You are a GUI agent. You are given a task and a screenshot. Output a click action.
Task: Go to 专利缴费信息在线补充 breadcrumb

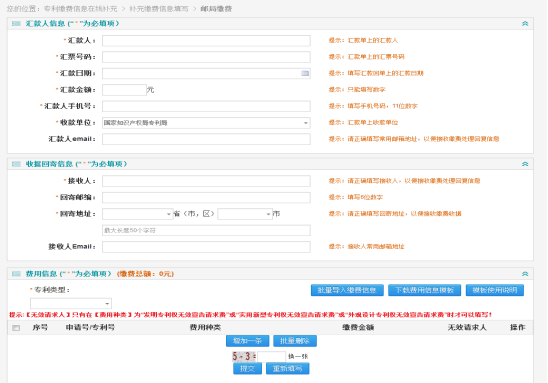[x=80, y=9]
